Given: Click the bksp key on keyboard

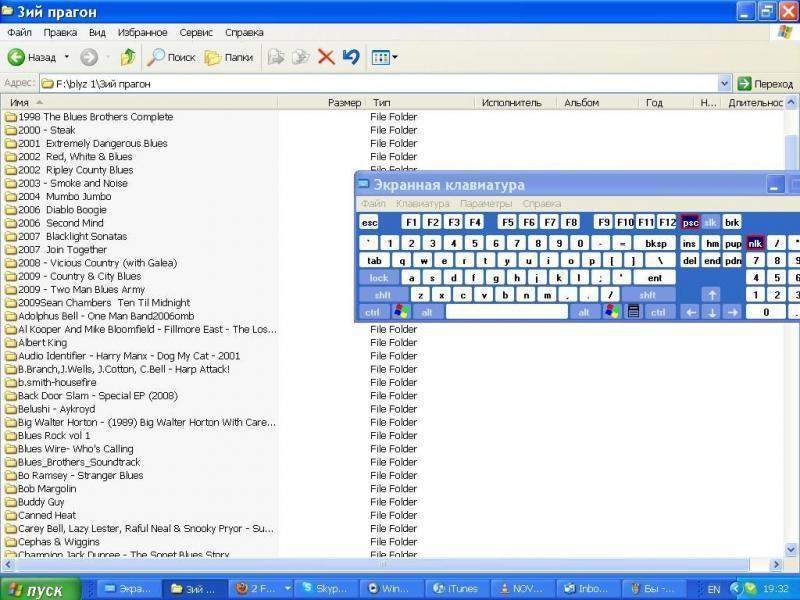Looking at the screenshot, I should click(656, 244).
